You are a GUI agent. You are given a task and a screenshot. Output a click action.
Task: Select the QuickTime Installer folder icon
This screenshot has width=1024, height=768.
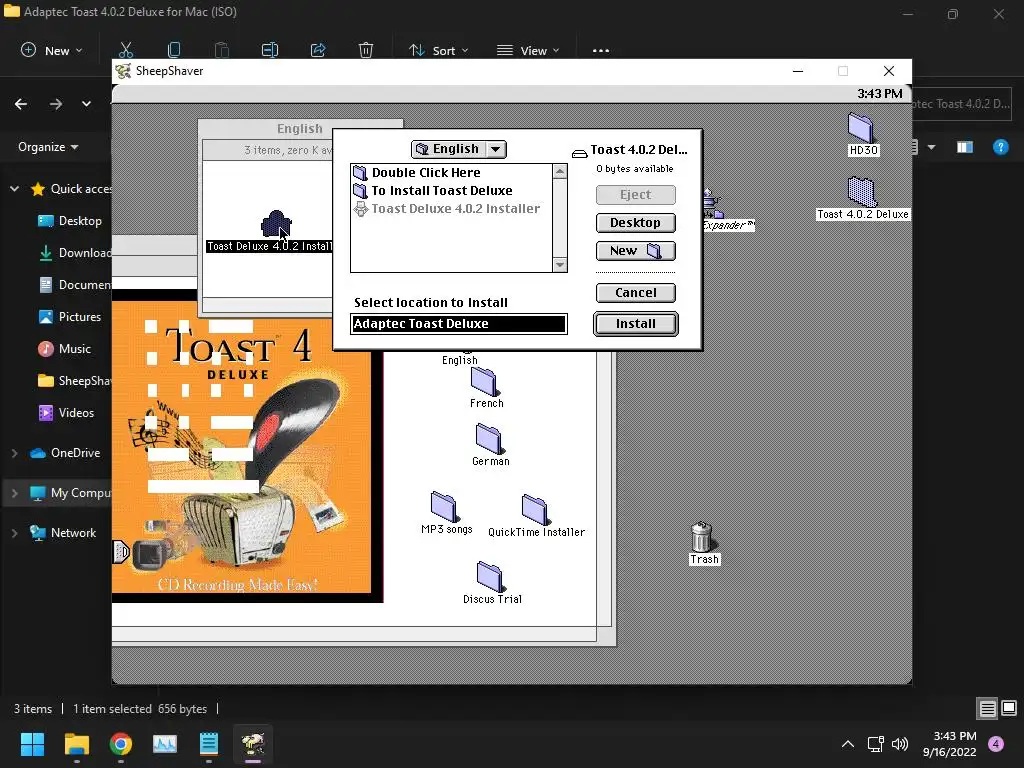pyautogui.click(x=536, y=509)
